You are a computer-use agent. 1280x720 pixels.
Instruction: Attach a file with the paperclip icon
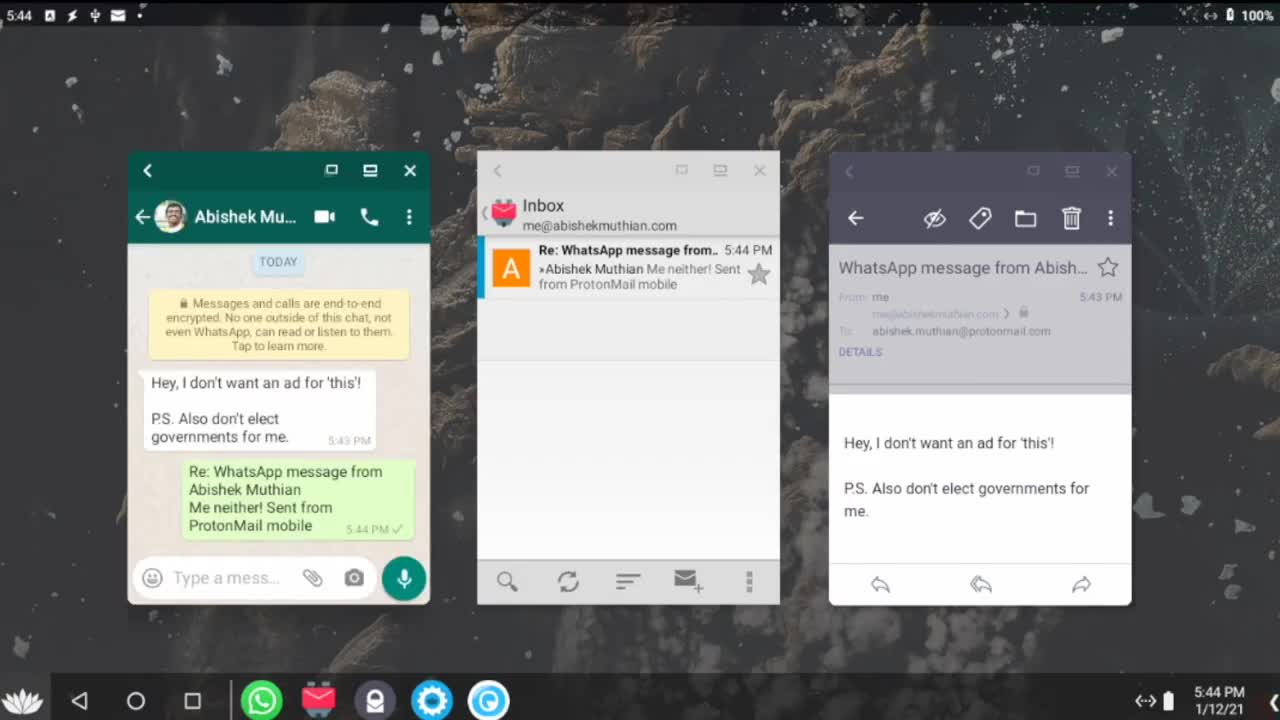[313, 578]
